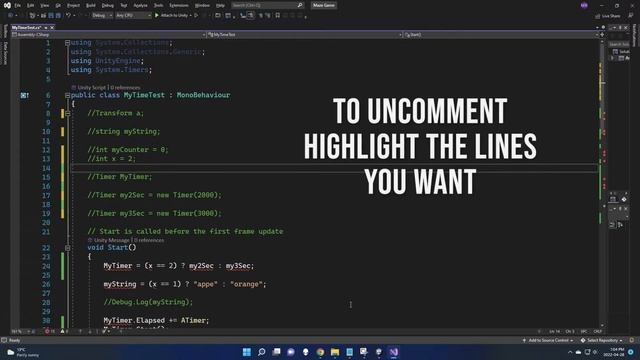The image size is (640, 360).
Task: Open File Explorer from the taskbar
Action: 335,352
